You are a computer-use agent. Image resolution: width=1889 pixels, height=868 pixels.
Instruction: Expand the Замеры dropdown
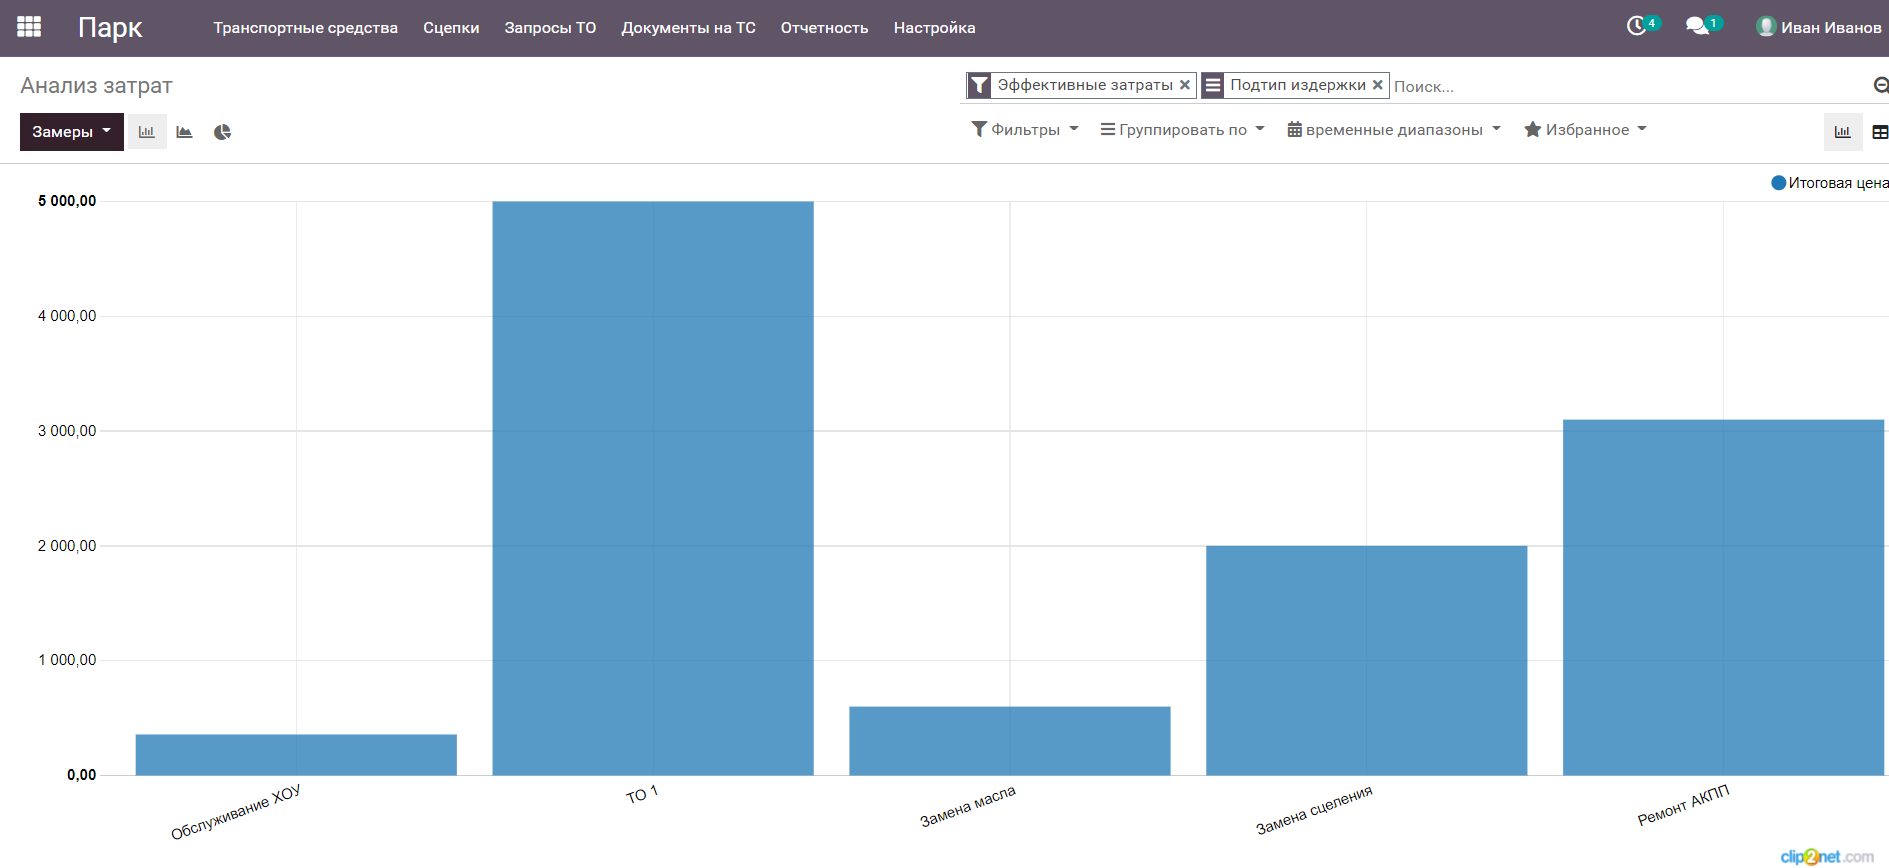(x=71, y=132)
